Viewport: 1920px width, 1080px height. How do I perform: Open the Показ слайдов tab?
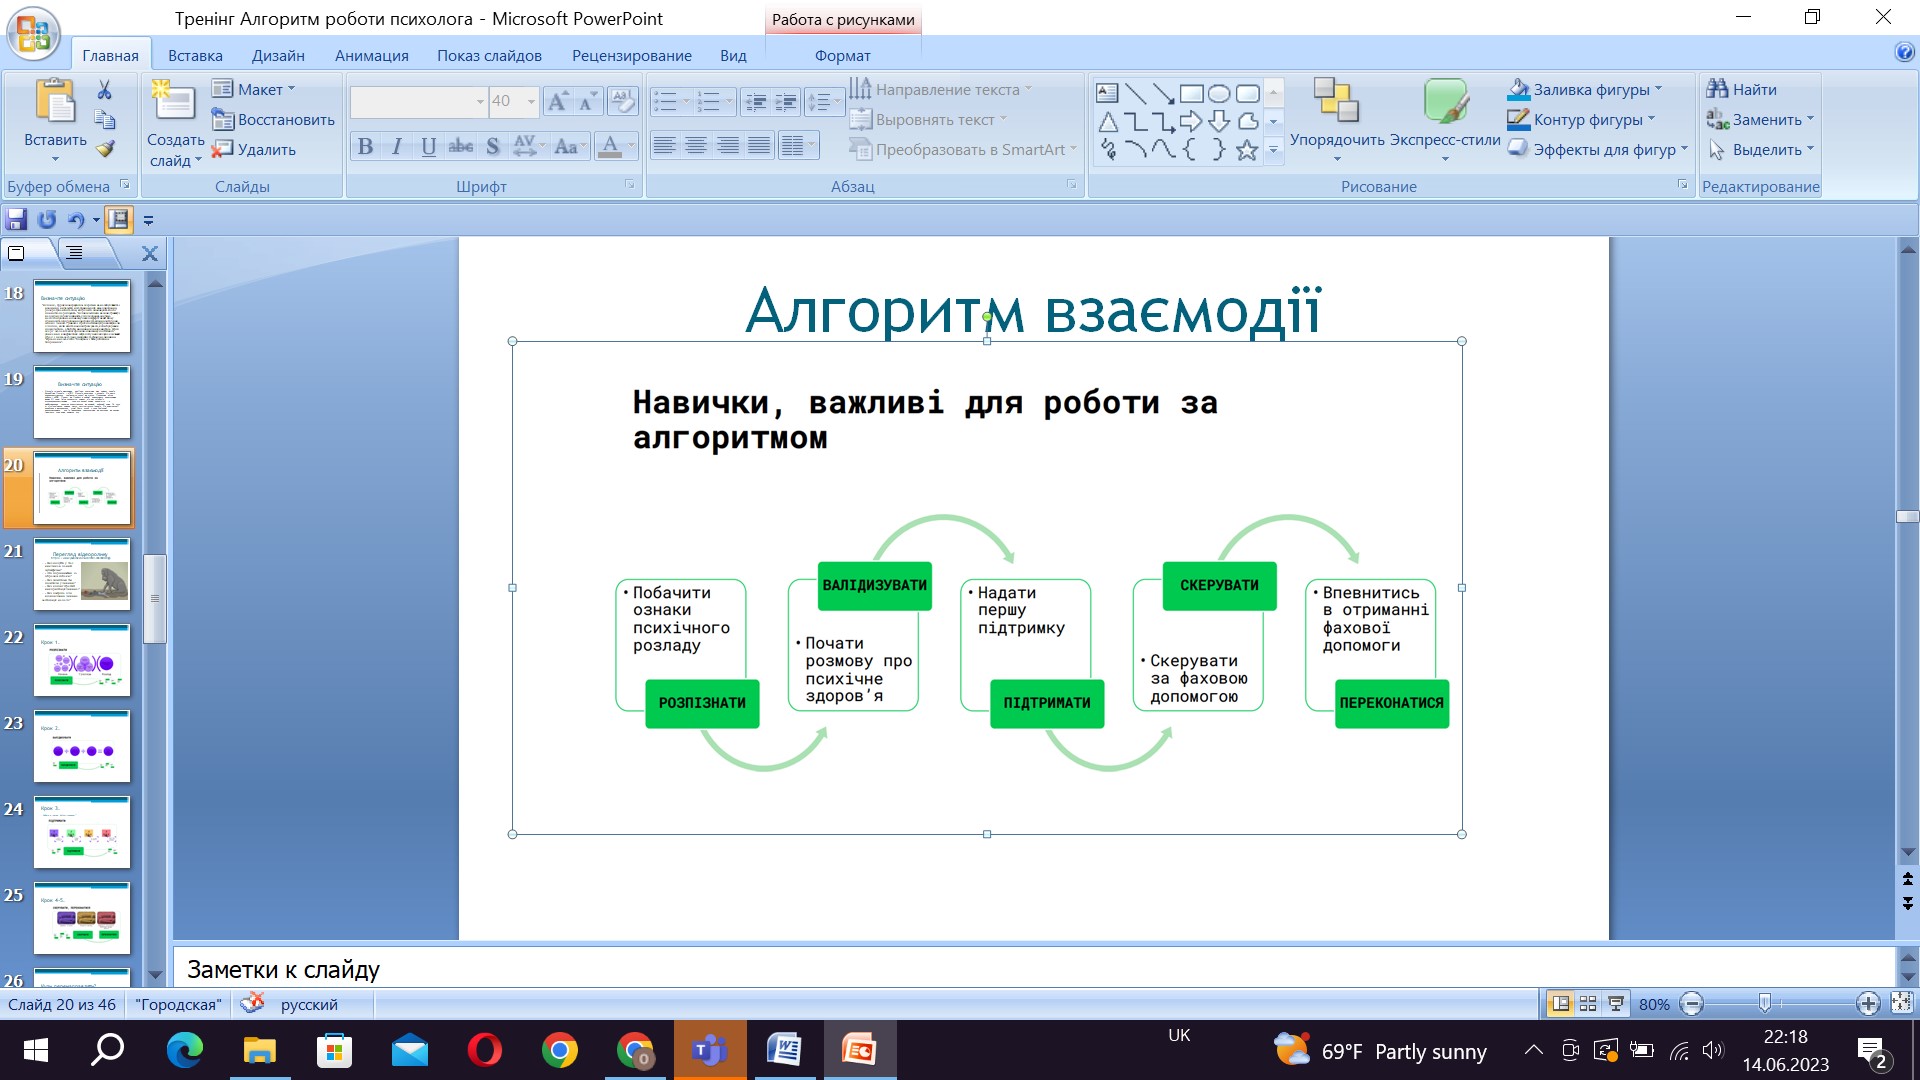coord(489,56)
